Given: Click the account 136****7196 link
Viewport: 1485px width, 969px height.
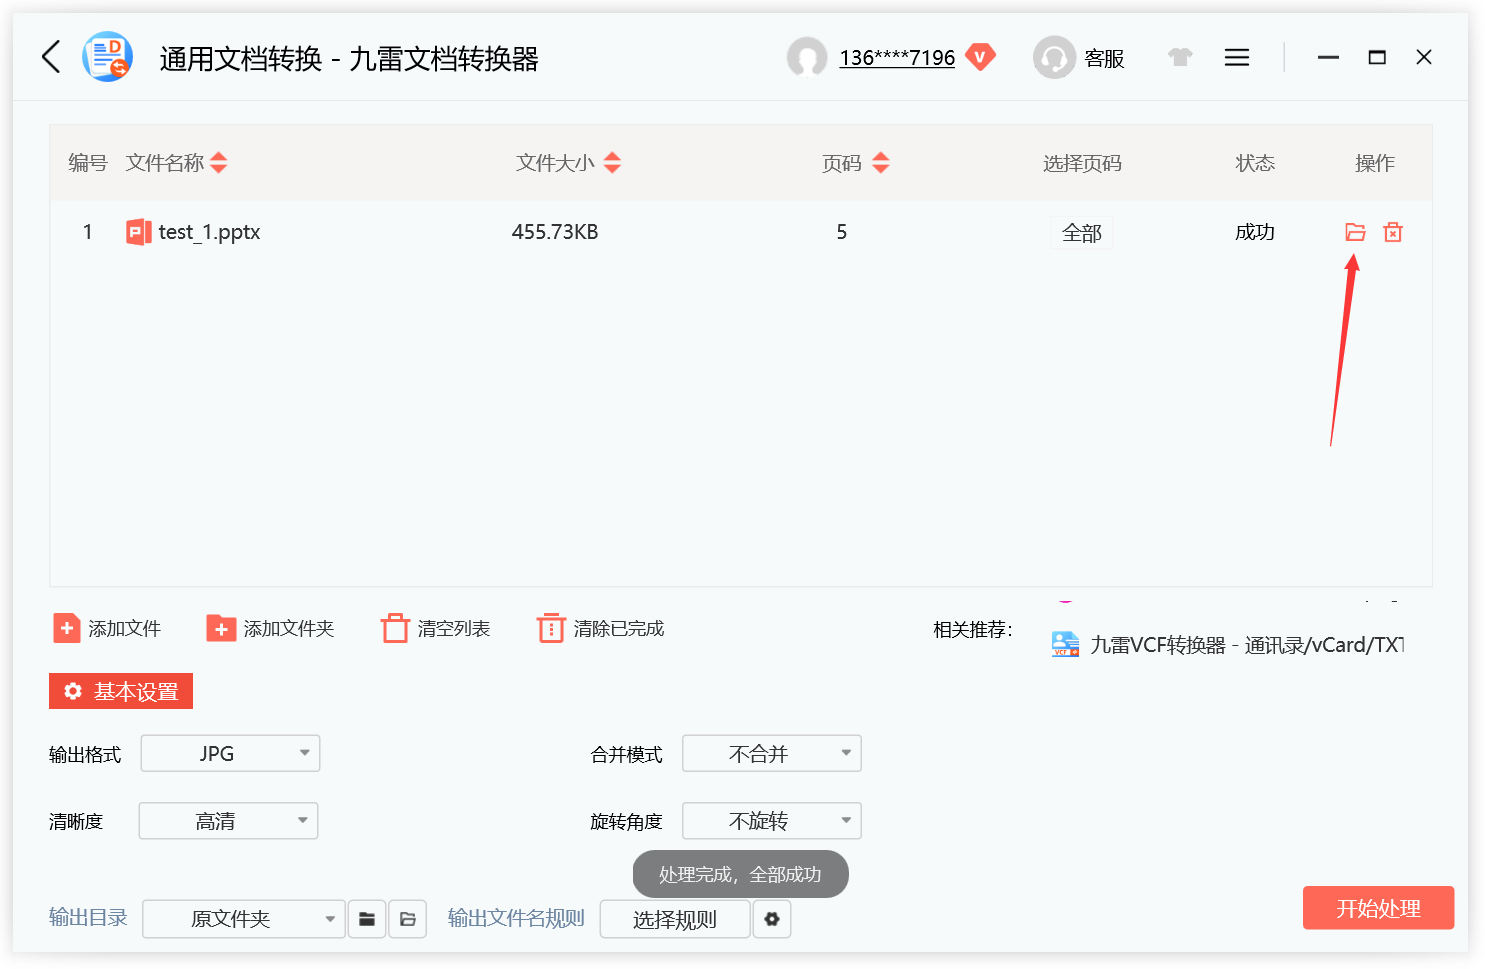Looking at the screenshot, I should coord(897,58).
